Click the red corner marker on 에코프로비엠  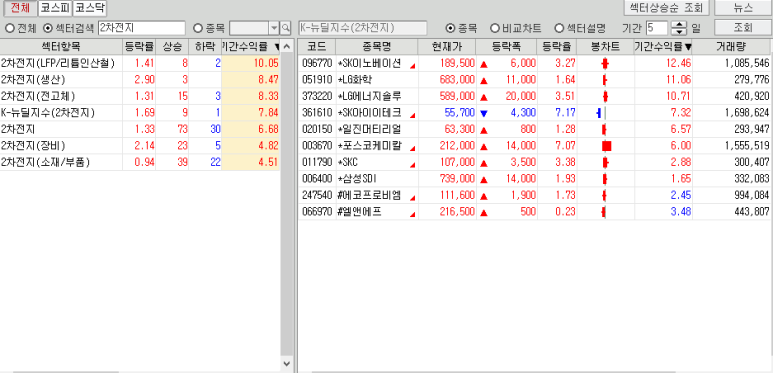pyautogui.click(x=413, y=198)
